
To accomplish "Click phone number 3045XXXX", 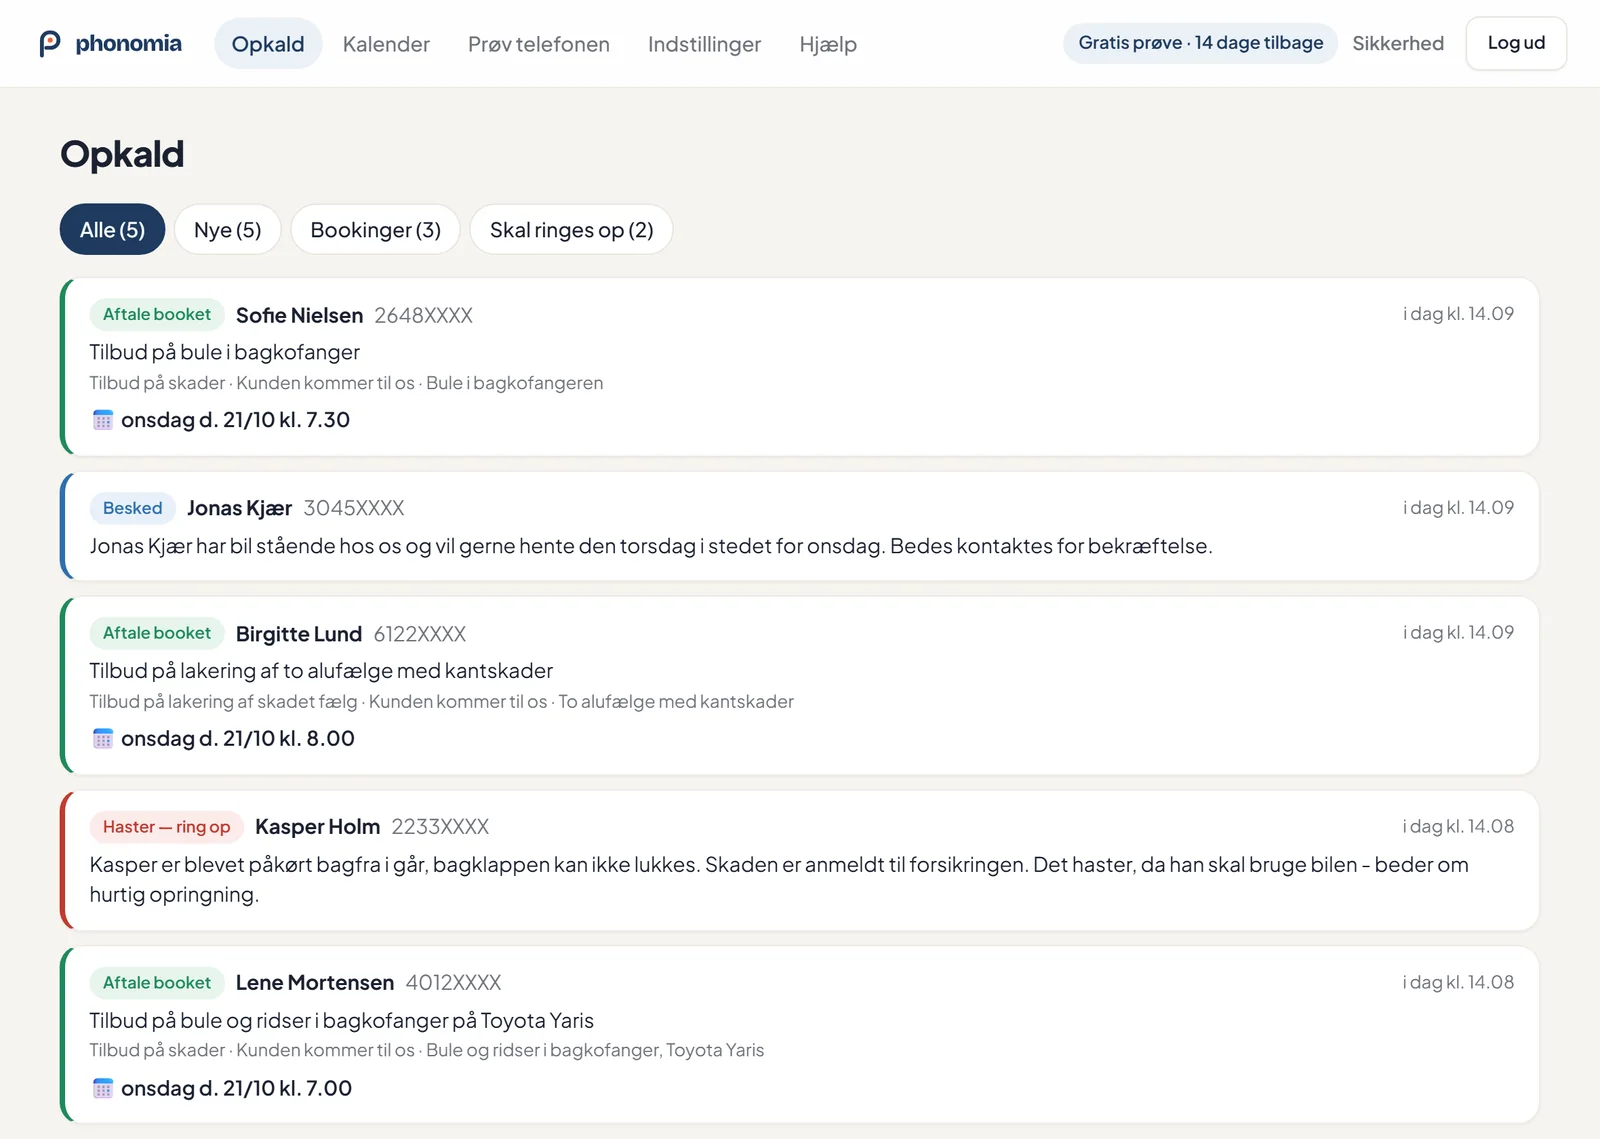I will click(x=354, y=508).
